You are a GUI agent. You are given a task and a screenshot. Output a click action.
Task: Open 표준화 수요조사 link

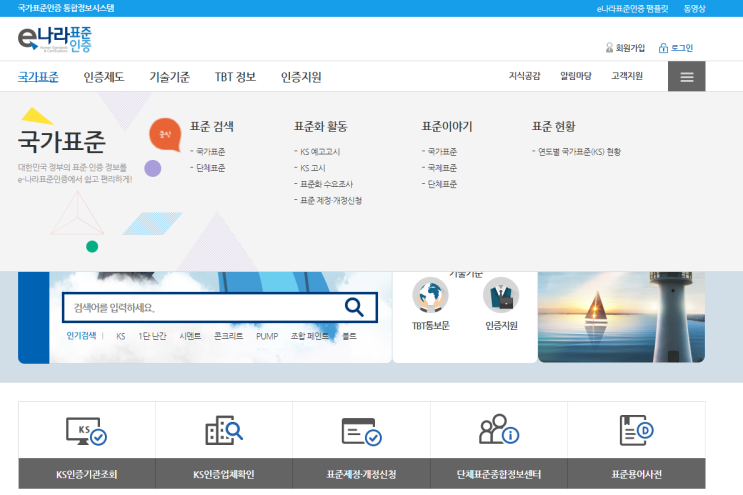tap(324, 184)
